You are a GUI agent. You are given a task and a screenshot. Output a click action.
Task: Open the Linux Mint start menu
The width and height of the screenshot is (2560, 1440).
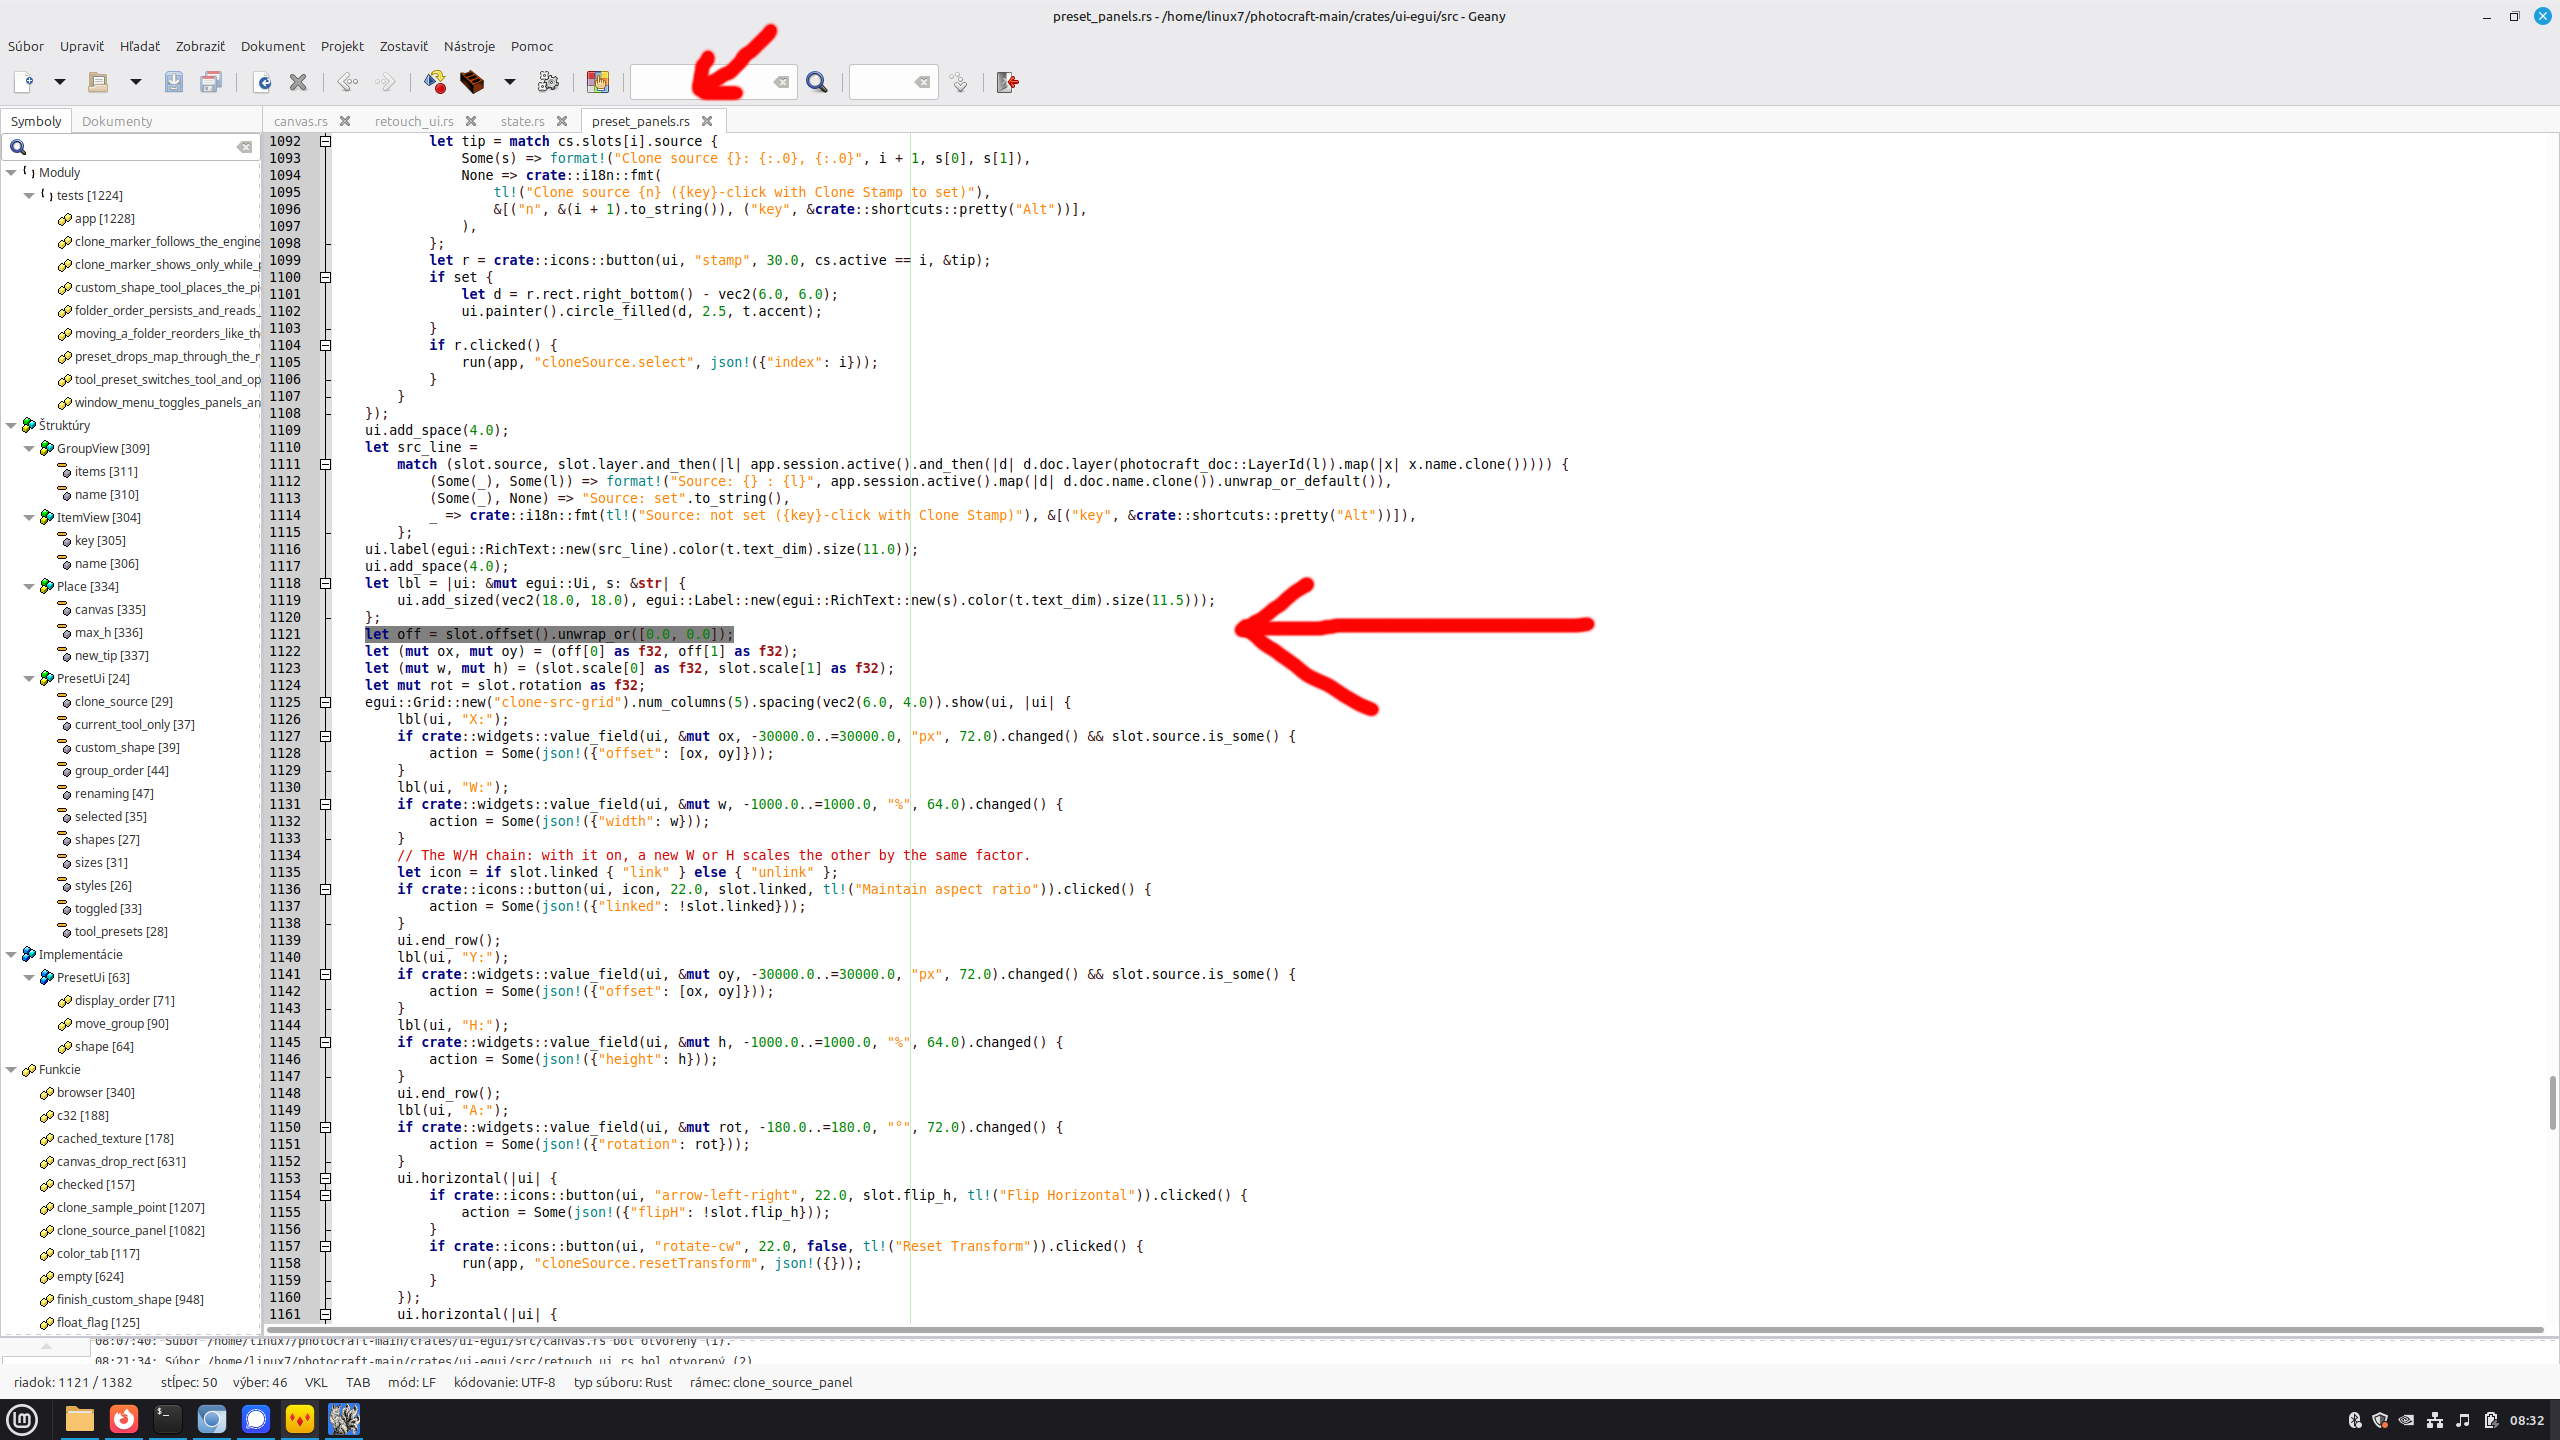pyautogui.click(x=22, y=1419)
